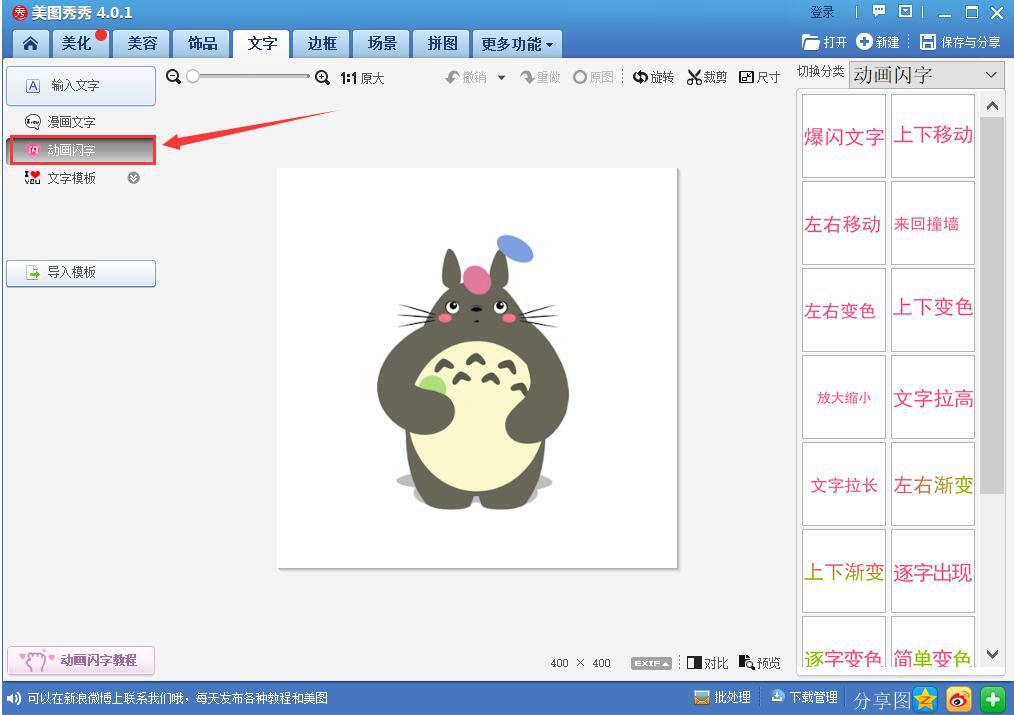Expand the EXIF info button
The width and height of the screenshot is (1014, 715).
point(651,663)
